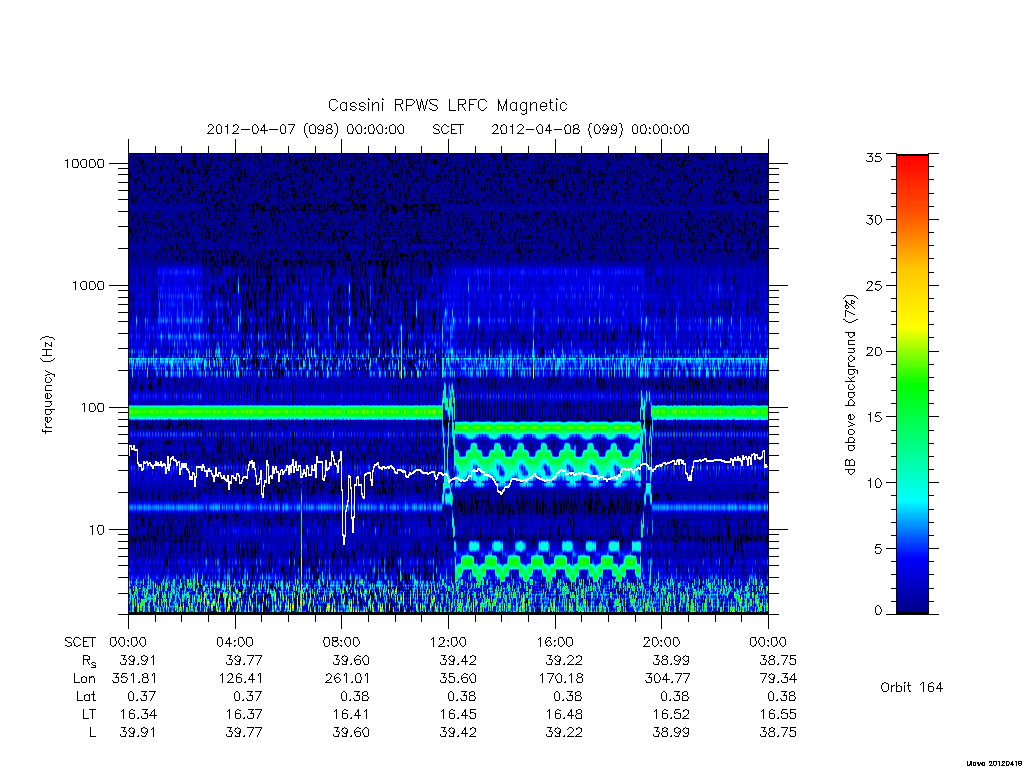
Task: Click the '10000' frequency tick label
Action: coord(84,163)
